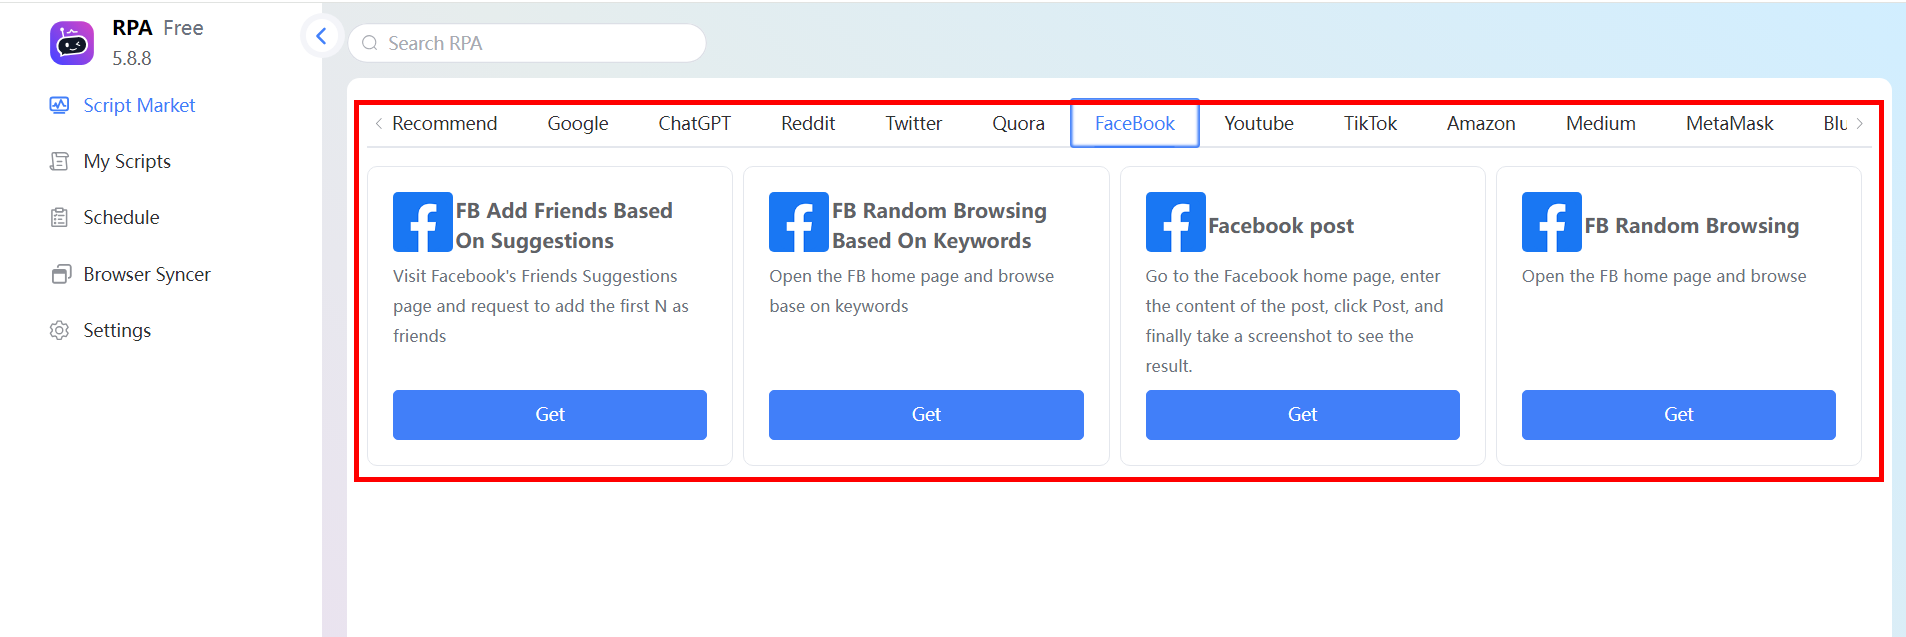Click Facebook icon on Keywords browsing card
The height and width of the screenshot is (637, 1906).
coord(799,222)
